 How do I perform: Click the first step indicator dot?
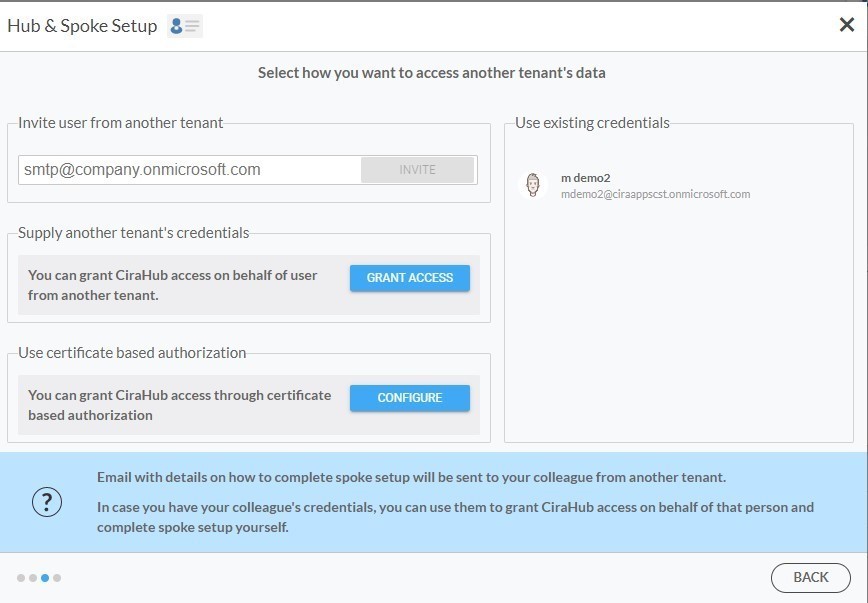coord(21,578)
